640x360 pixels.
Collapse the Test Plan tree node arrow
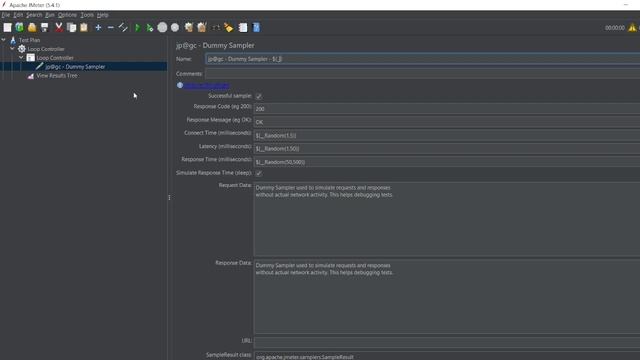tap(4, 40)
